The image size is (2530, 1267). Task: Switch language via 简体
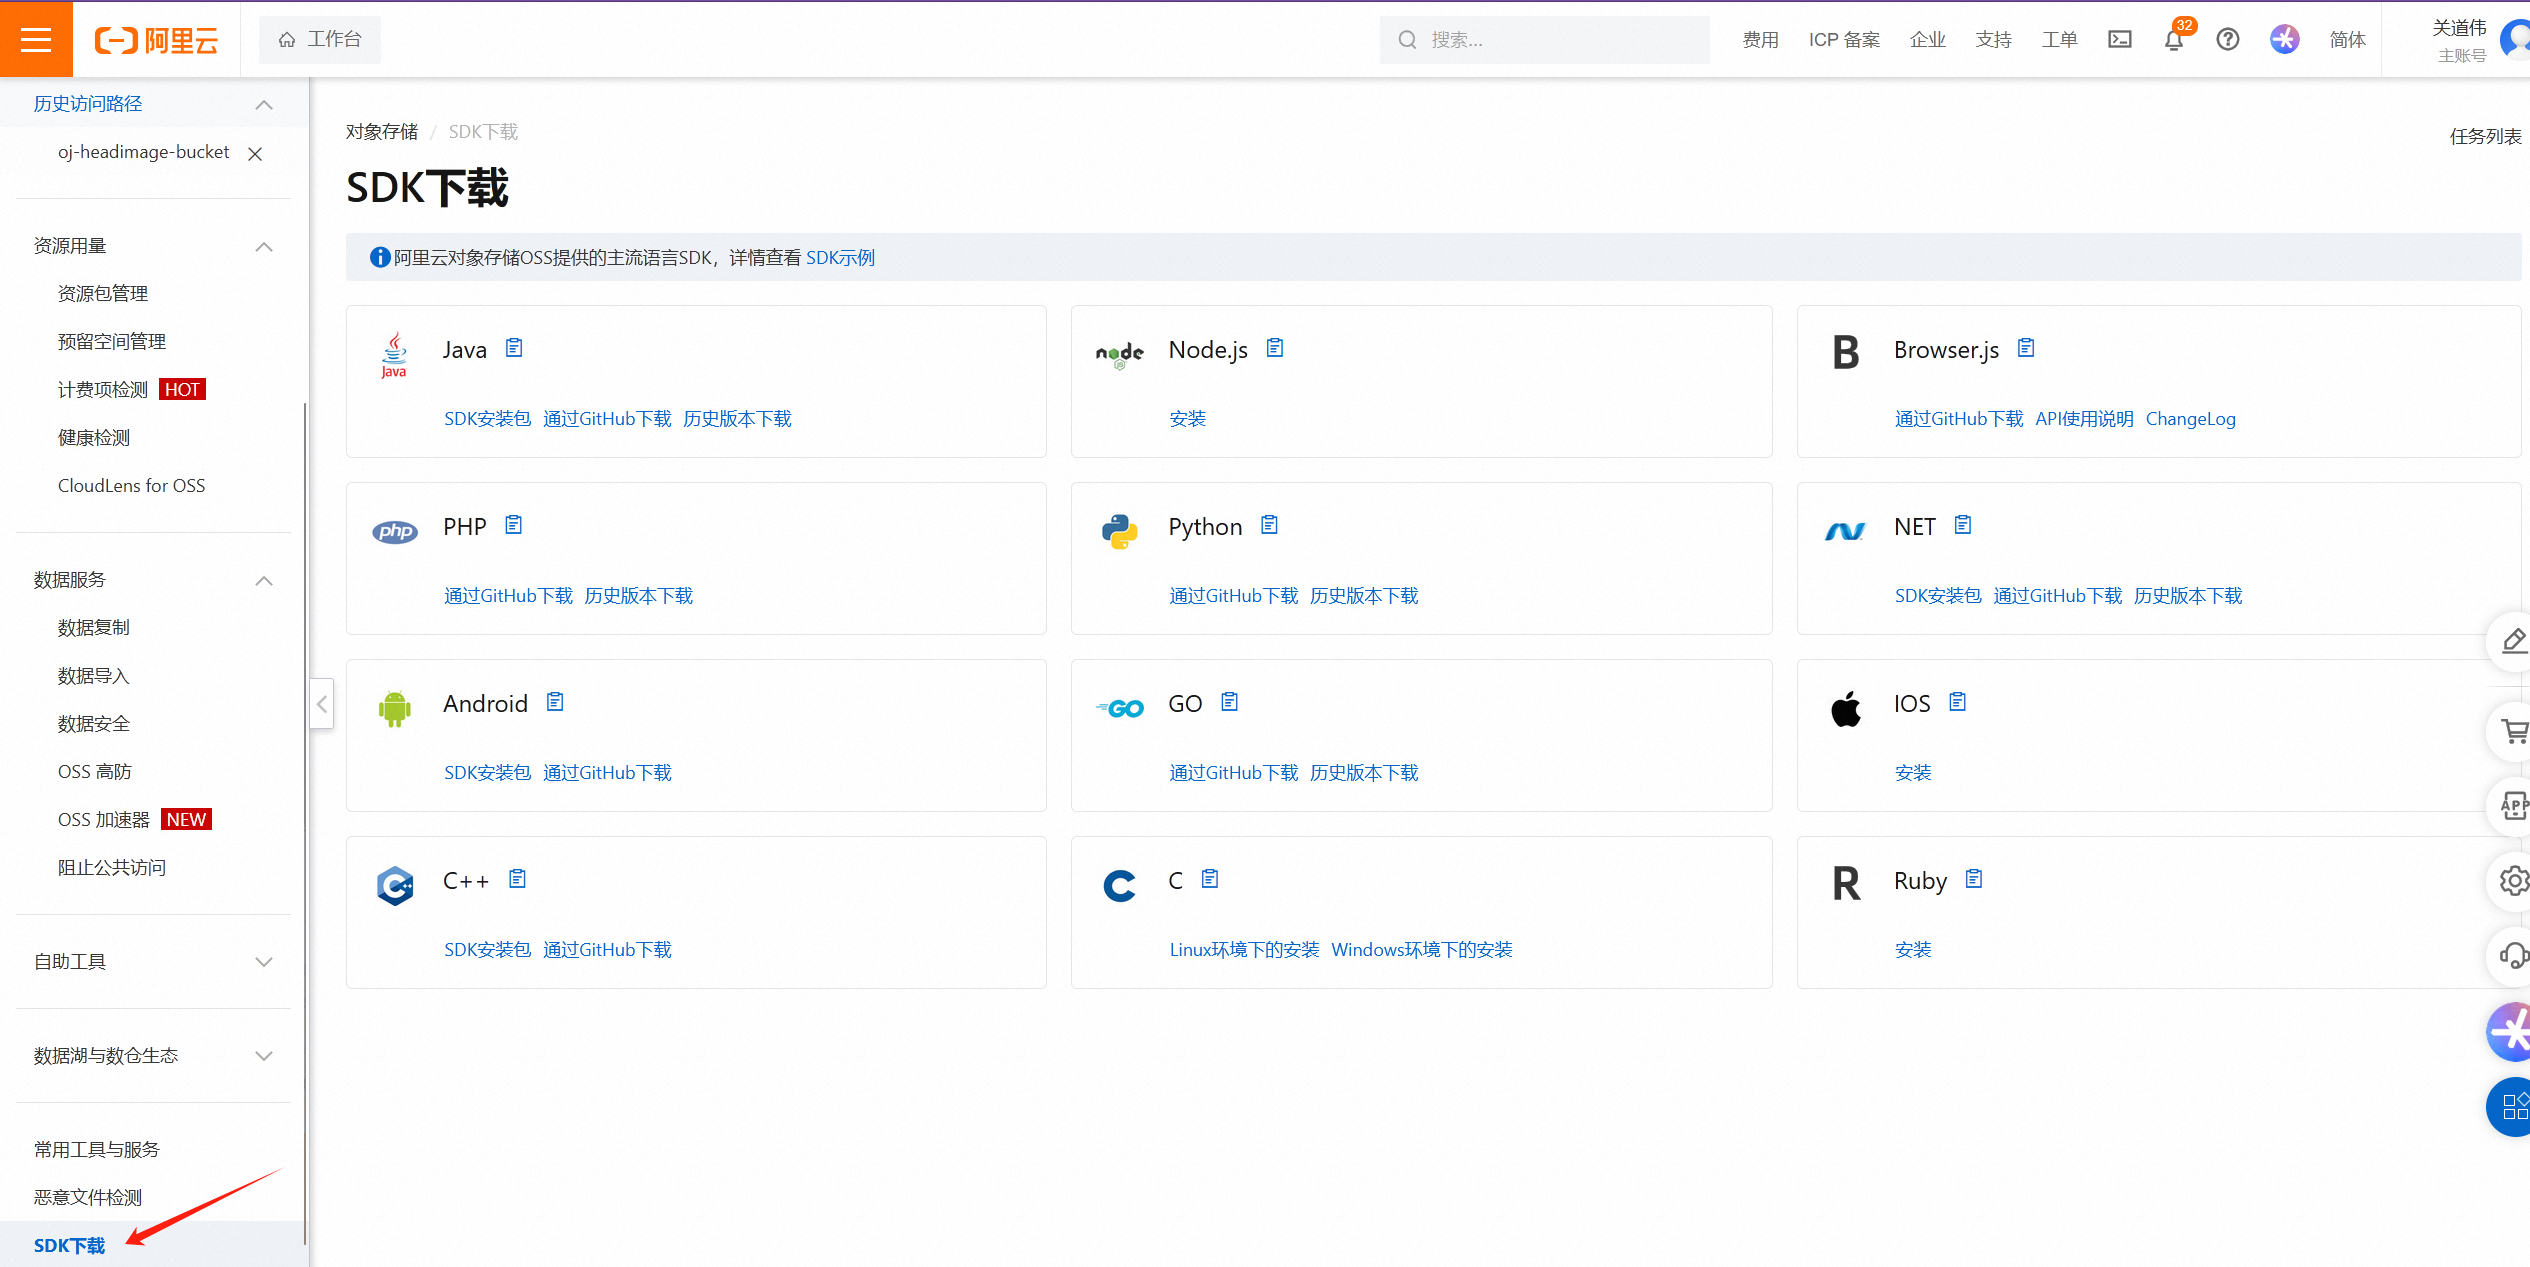(x=2348, y=40)
